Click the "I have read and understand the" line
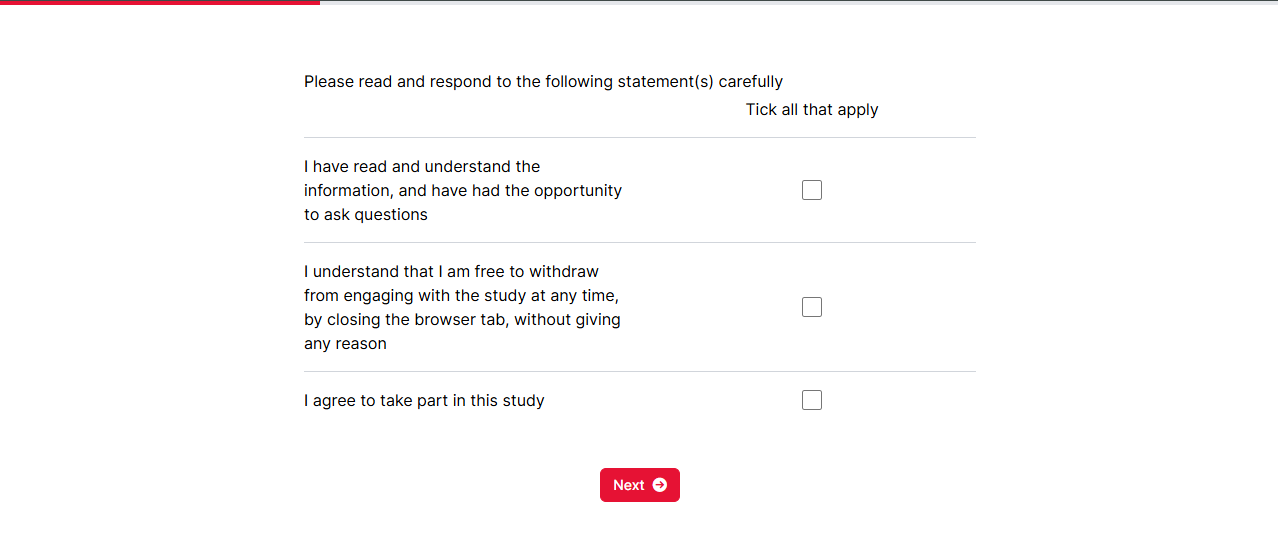This screenshot has height=540, width=1278. click(x=422, y=166)
